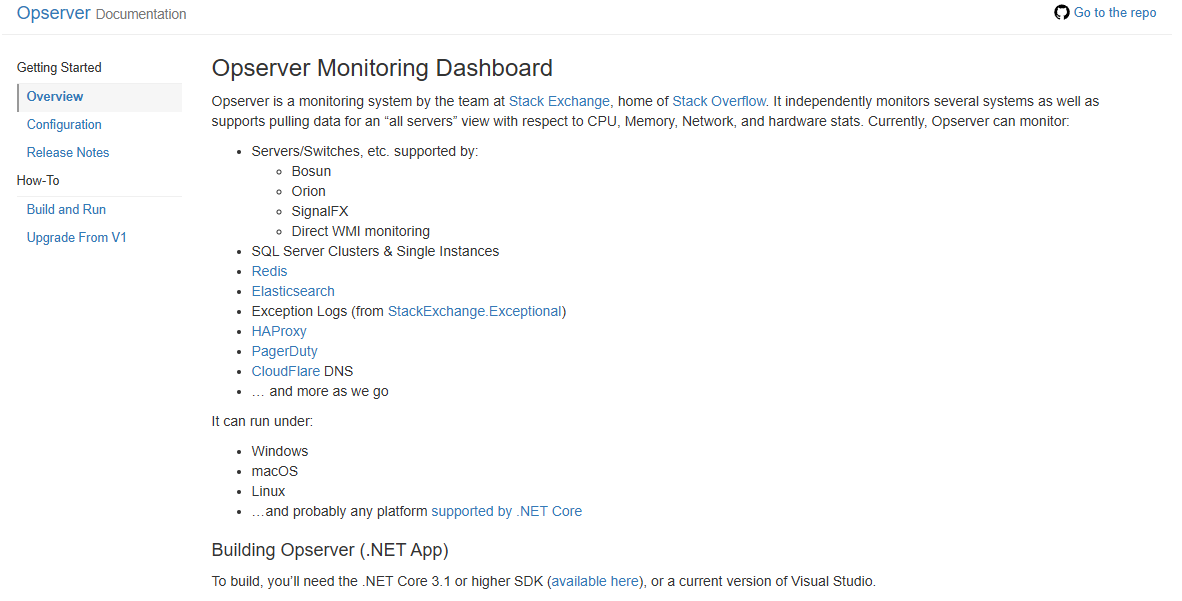Image resolution: width=1182 pixels, height=601 pixels.
Task: Go to Release Notes in sidebar
Action: click(x=68, y=153)
